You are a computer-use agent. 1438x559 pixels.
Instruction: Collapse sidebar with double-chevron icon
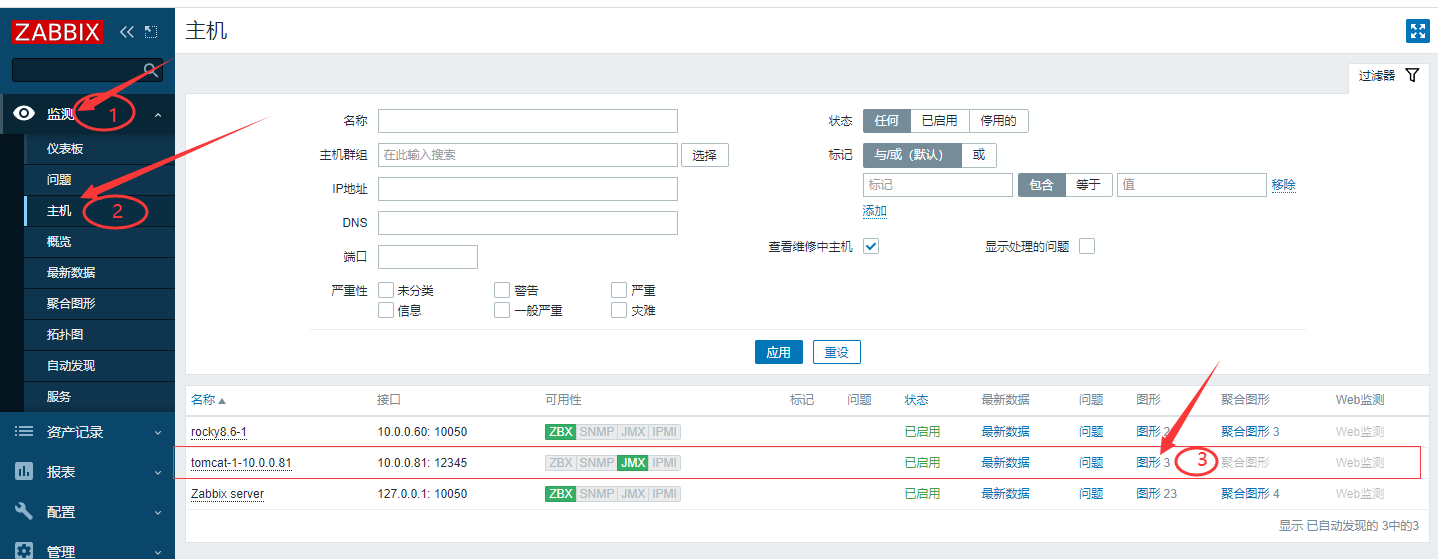point(126,32)
